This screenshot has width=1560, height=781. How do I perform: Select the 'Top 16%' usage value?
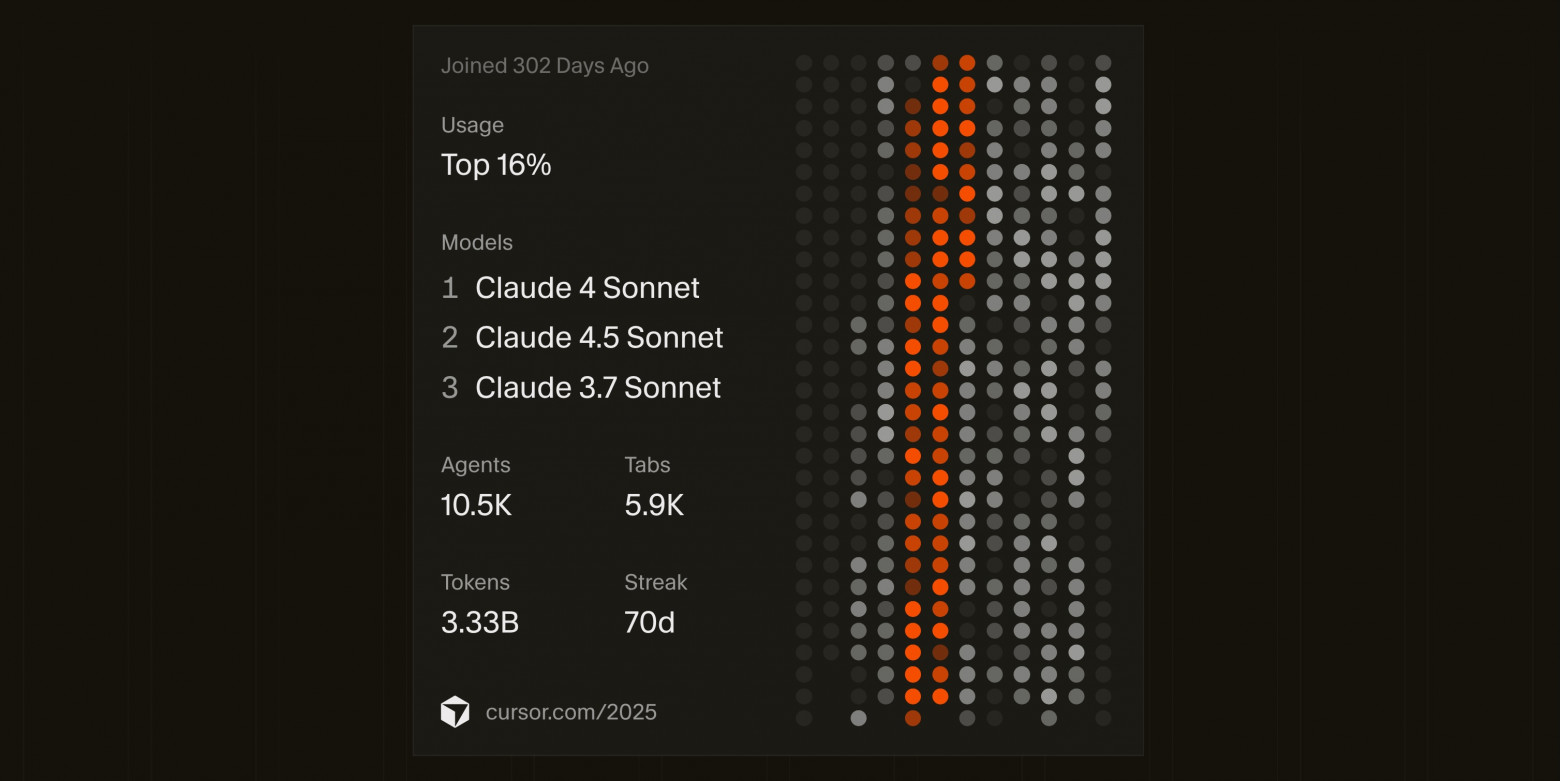pyautogui.click(x=496, y=165)
